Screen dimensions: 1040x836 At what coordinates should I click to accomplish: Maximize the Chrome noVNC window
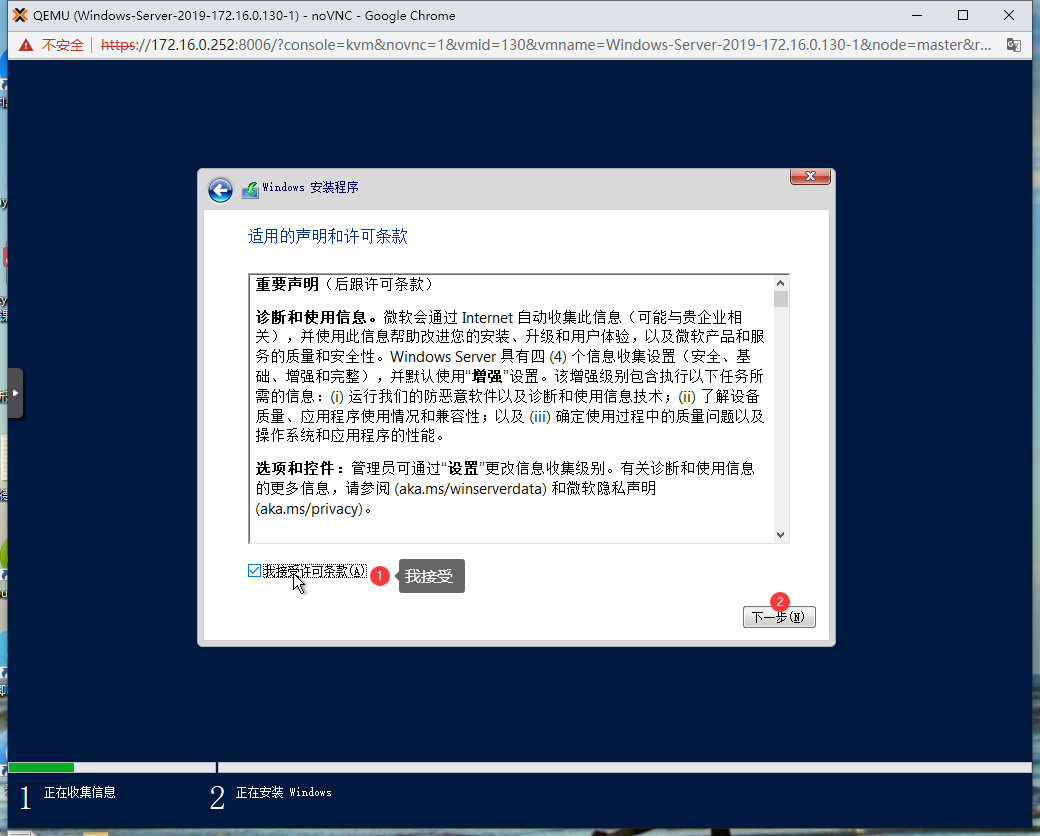[x=962, y=15]
